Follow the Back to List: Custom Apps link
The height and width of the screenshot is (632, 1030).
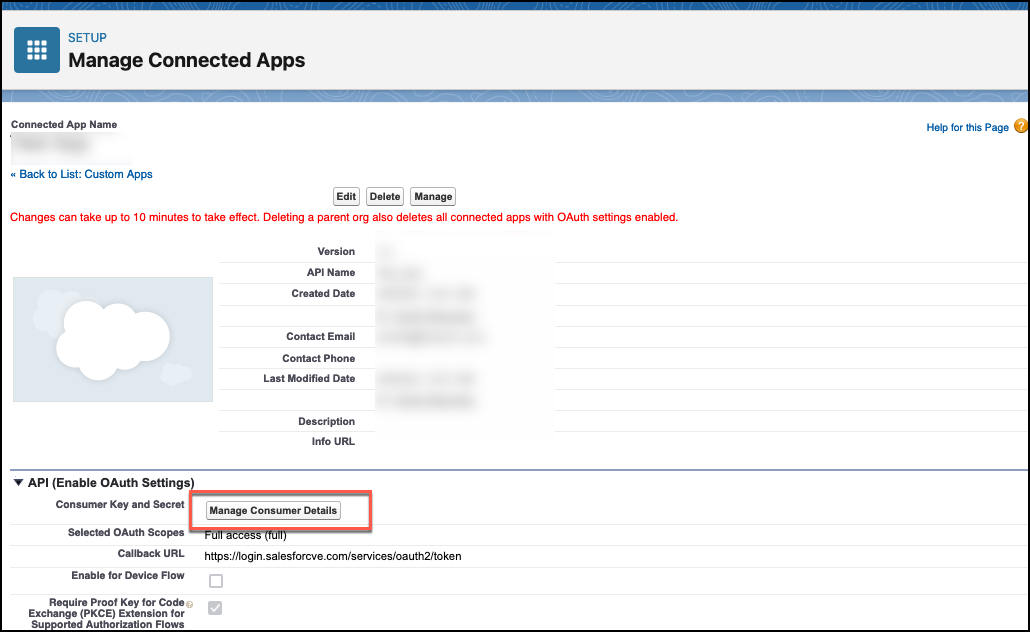(x=81, y=174)
